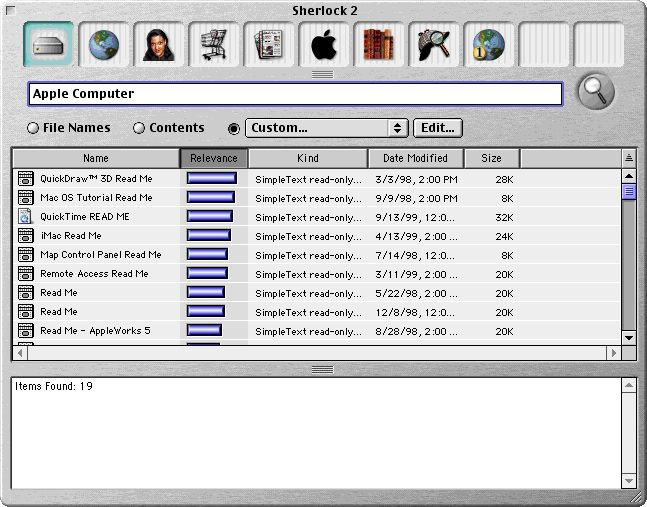Screen dimensions: 647x507
Task: Open the My Channel detective hat icon
Action: (x=434, y=45)
